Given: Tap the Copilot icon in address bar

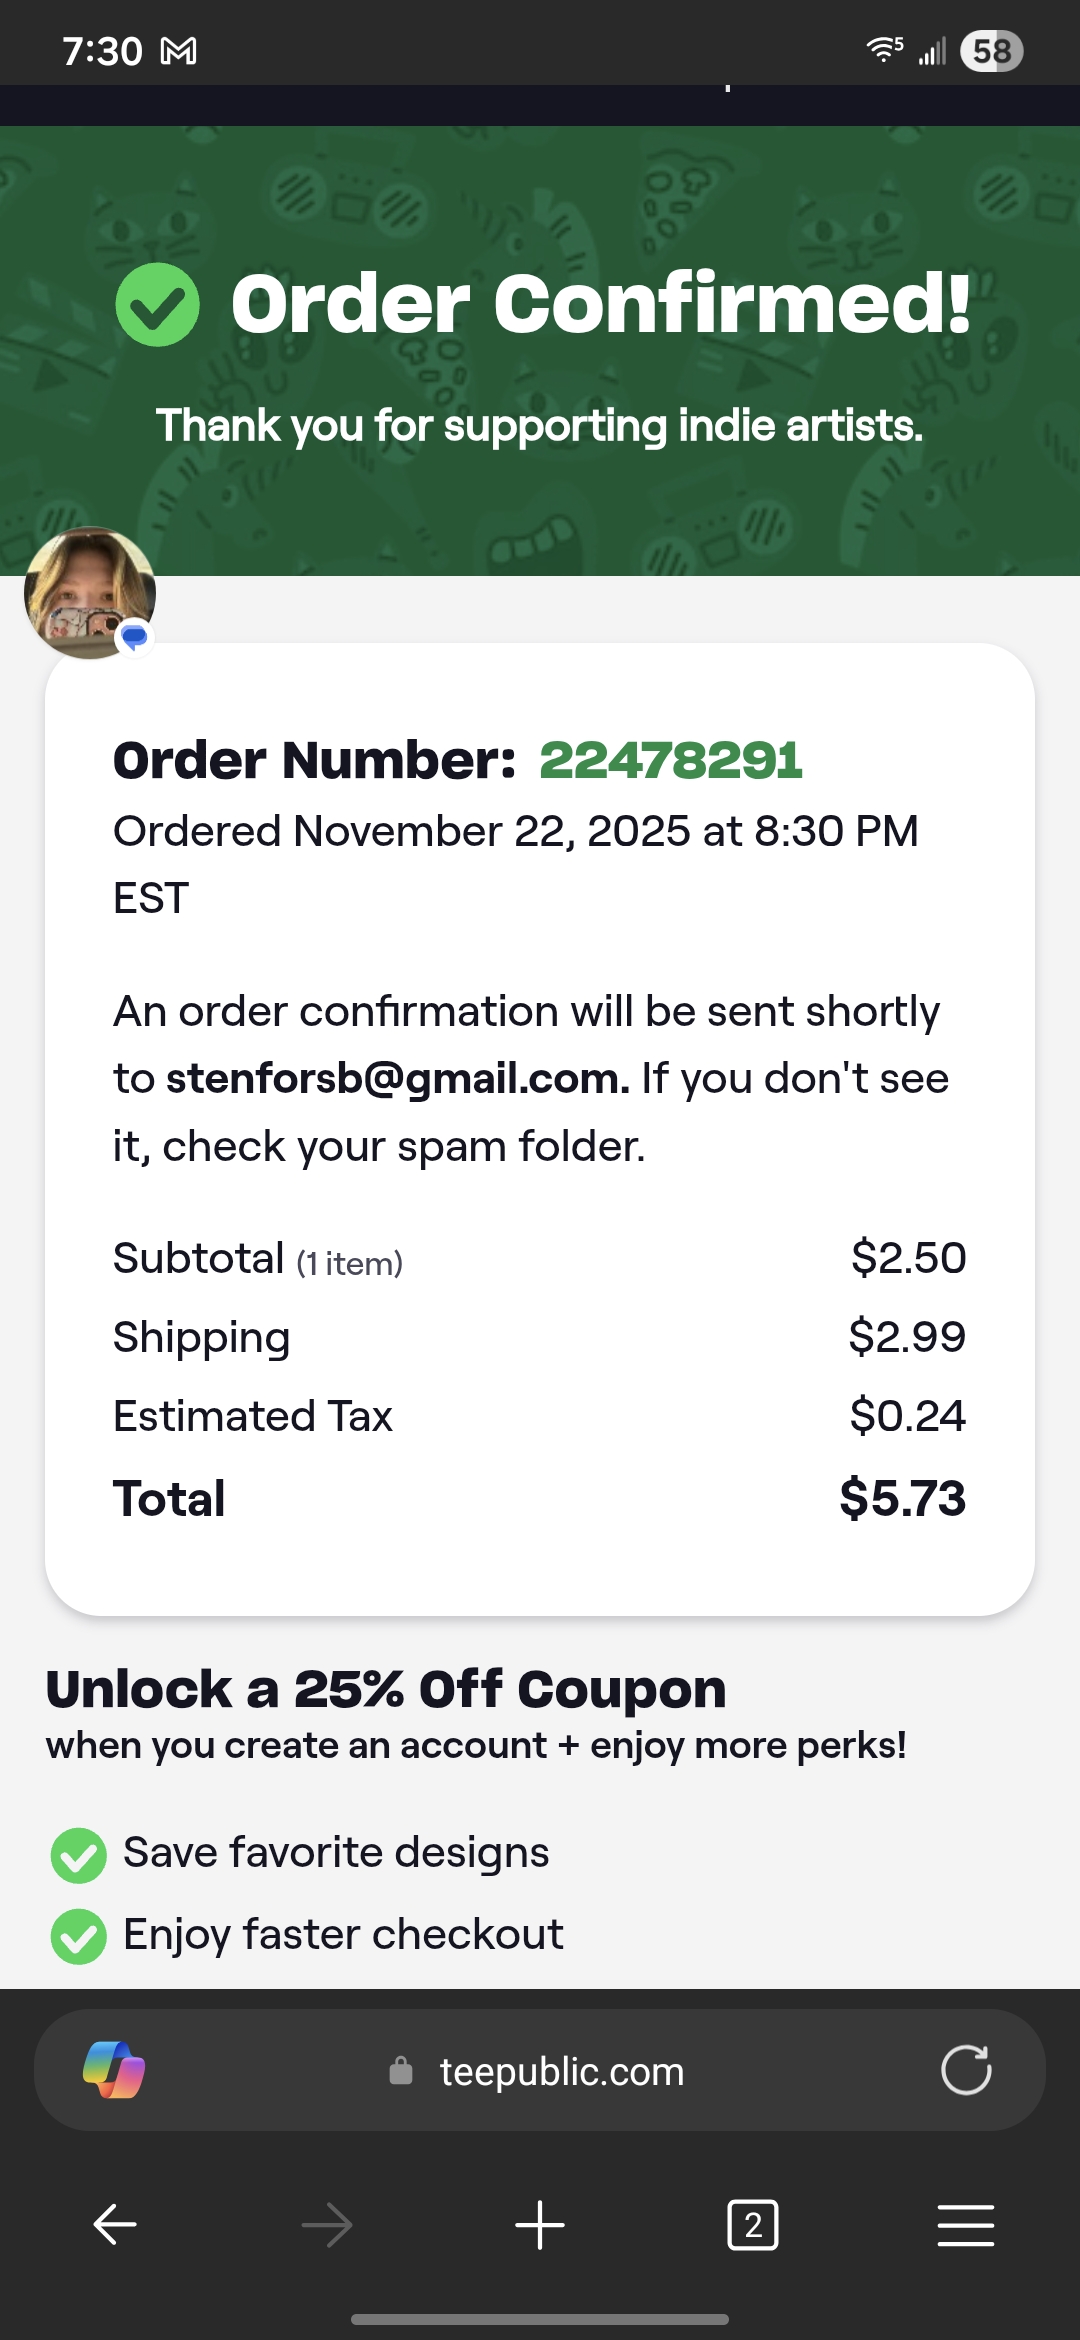Looking at the screenshot, I should pyautogui.click(x=114, y=2070).
